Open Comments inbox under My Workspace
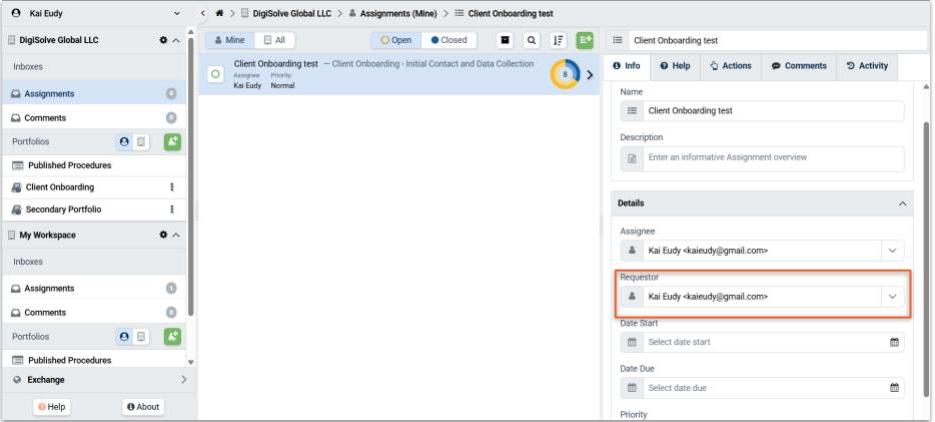Image resolution: width=935 pixels, height=422 pixels. [94, 312]
